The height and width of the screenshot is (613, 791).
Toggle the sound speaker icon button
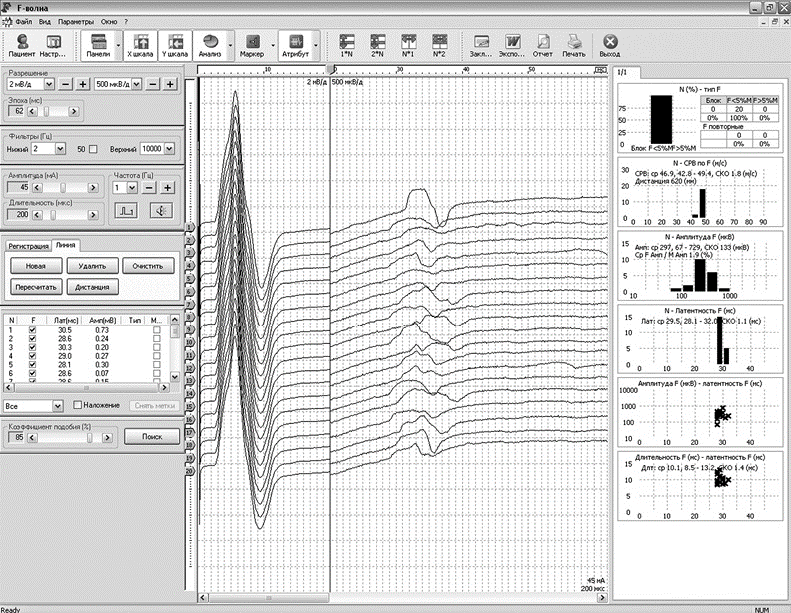pos(161,210)
